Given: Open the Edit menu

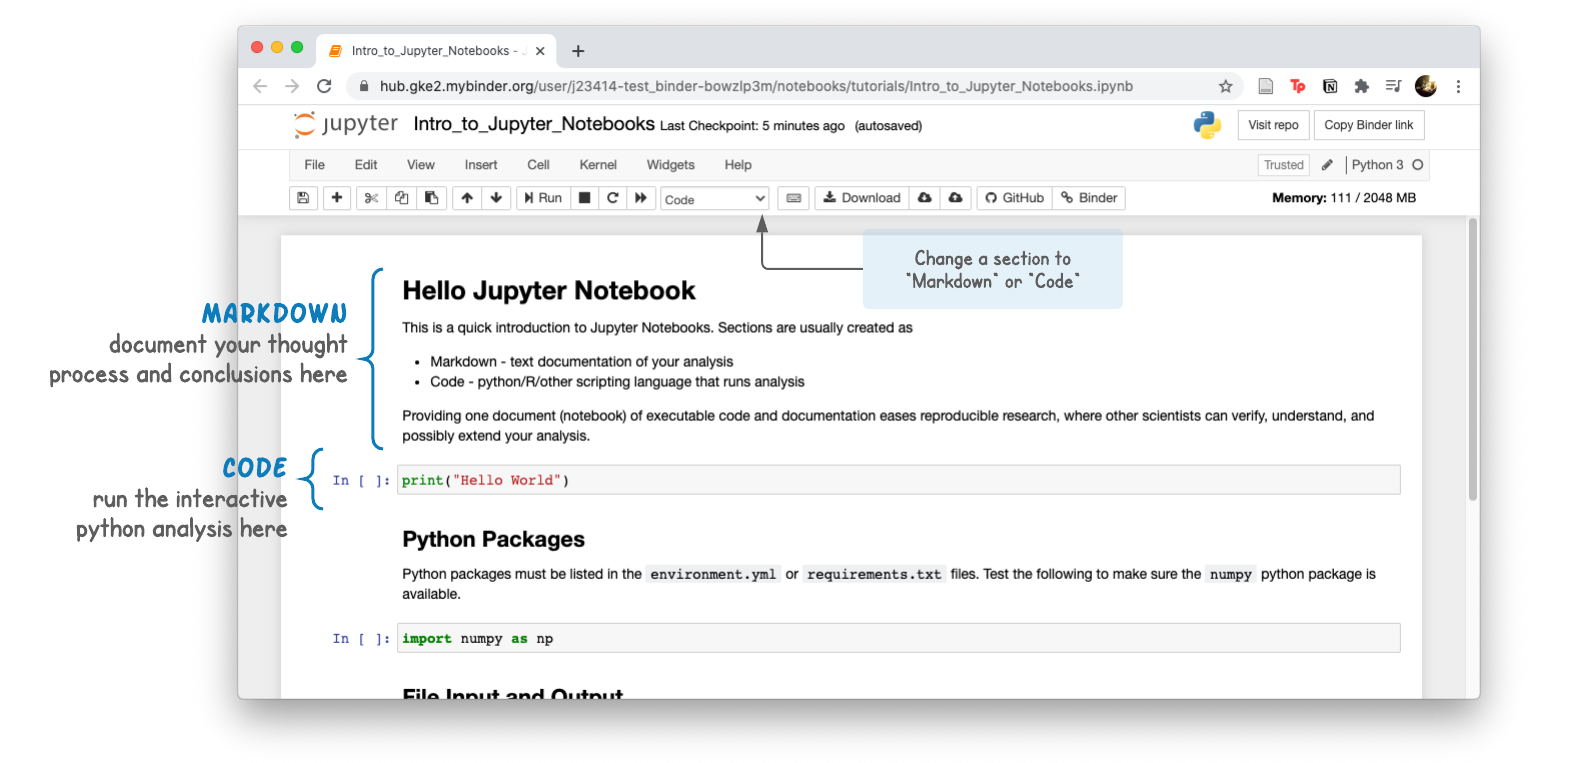Looking at the screenshot, I should 366,165.
